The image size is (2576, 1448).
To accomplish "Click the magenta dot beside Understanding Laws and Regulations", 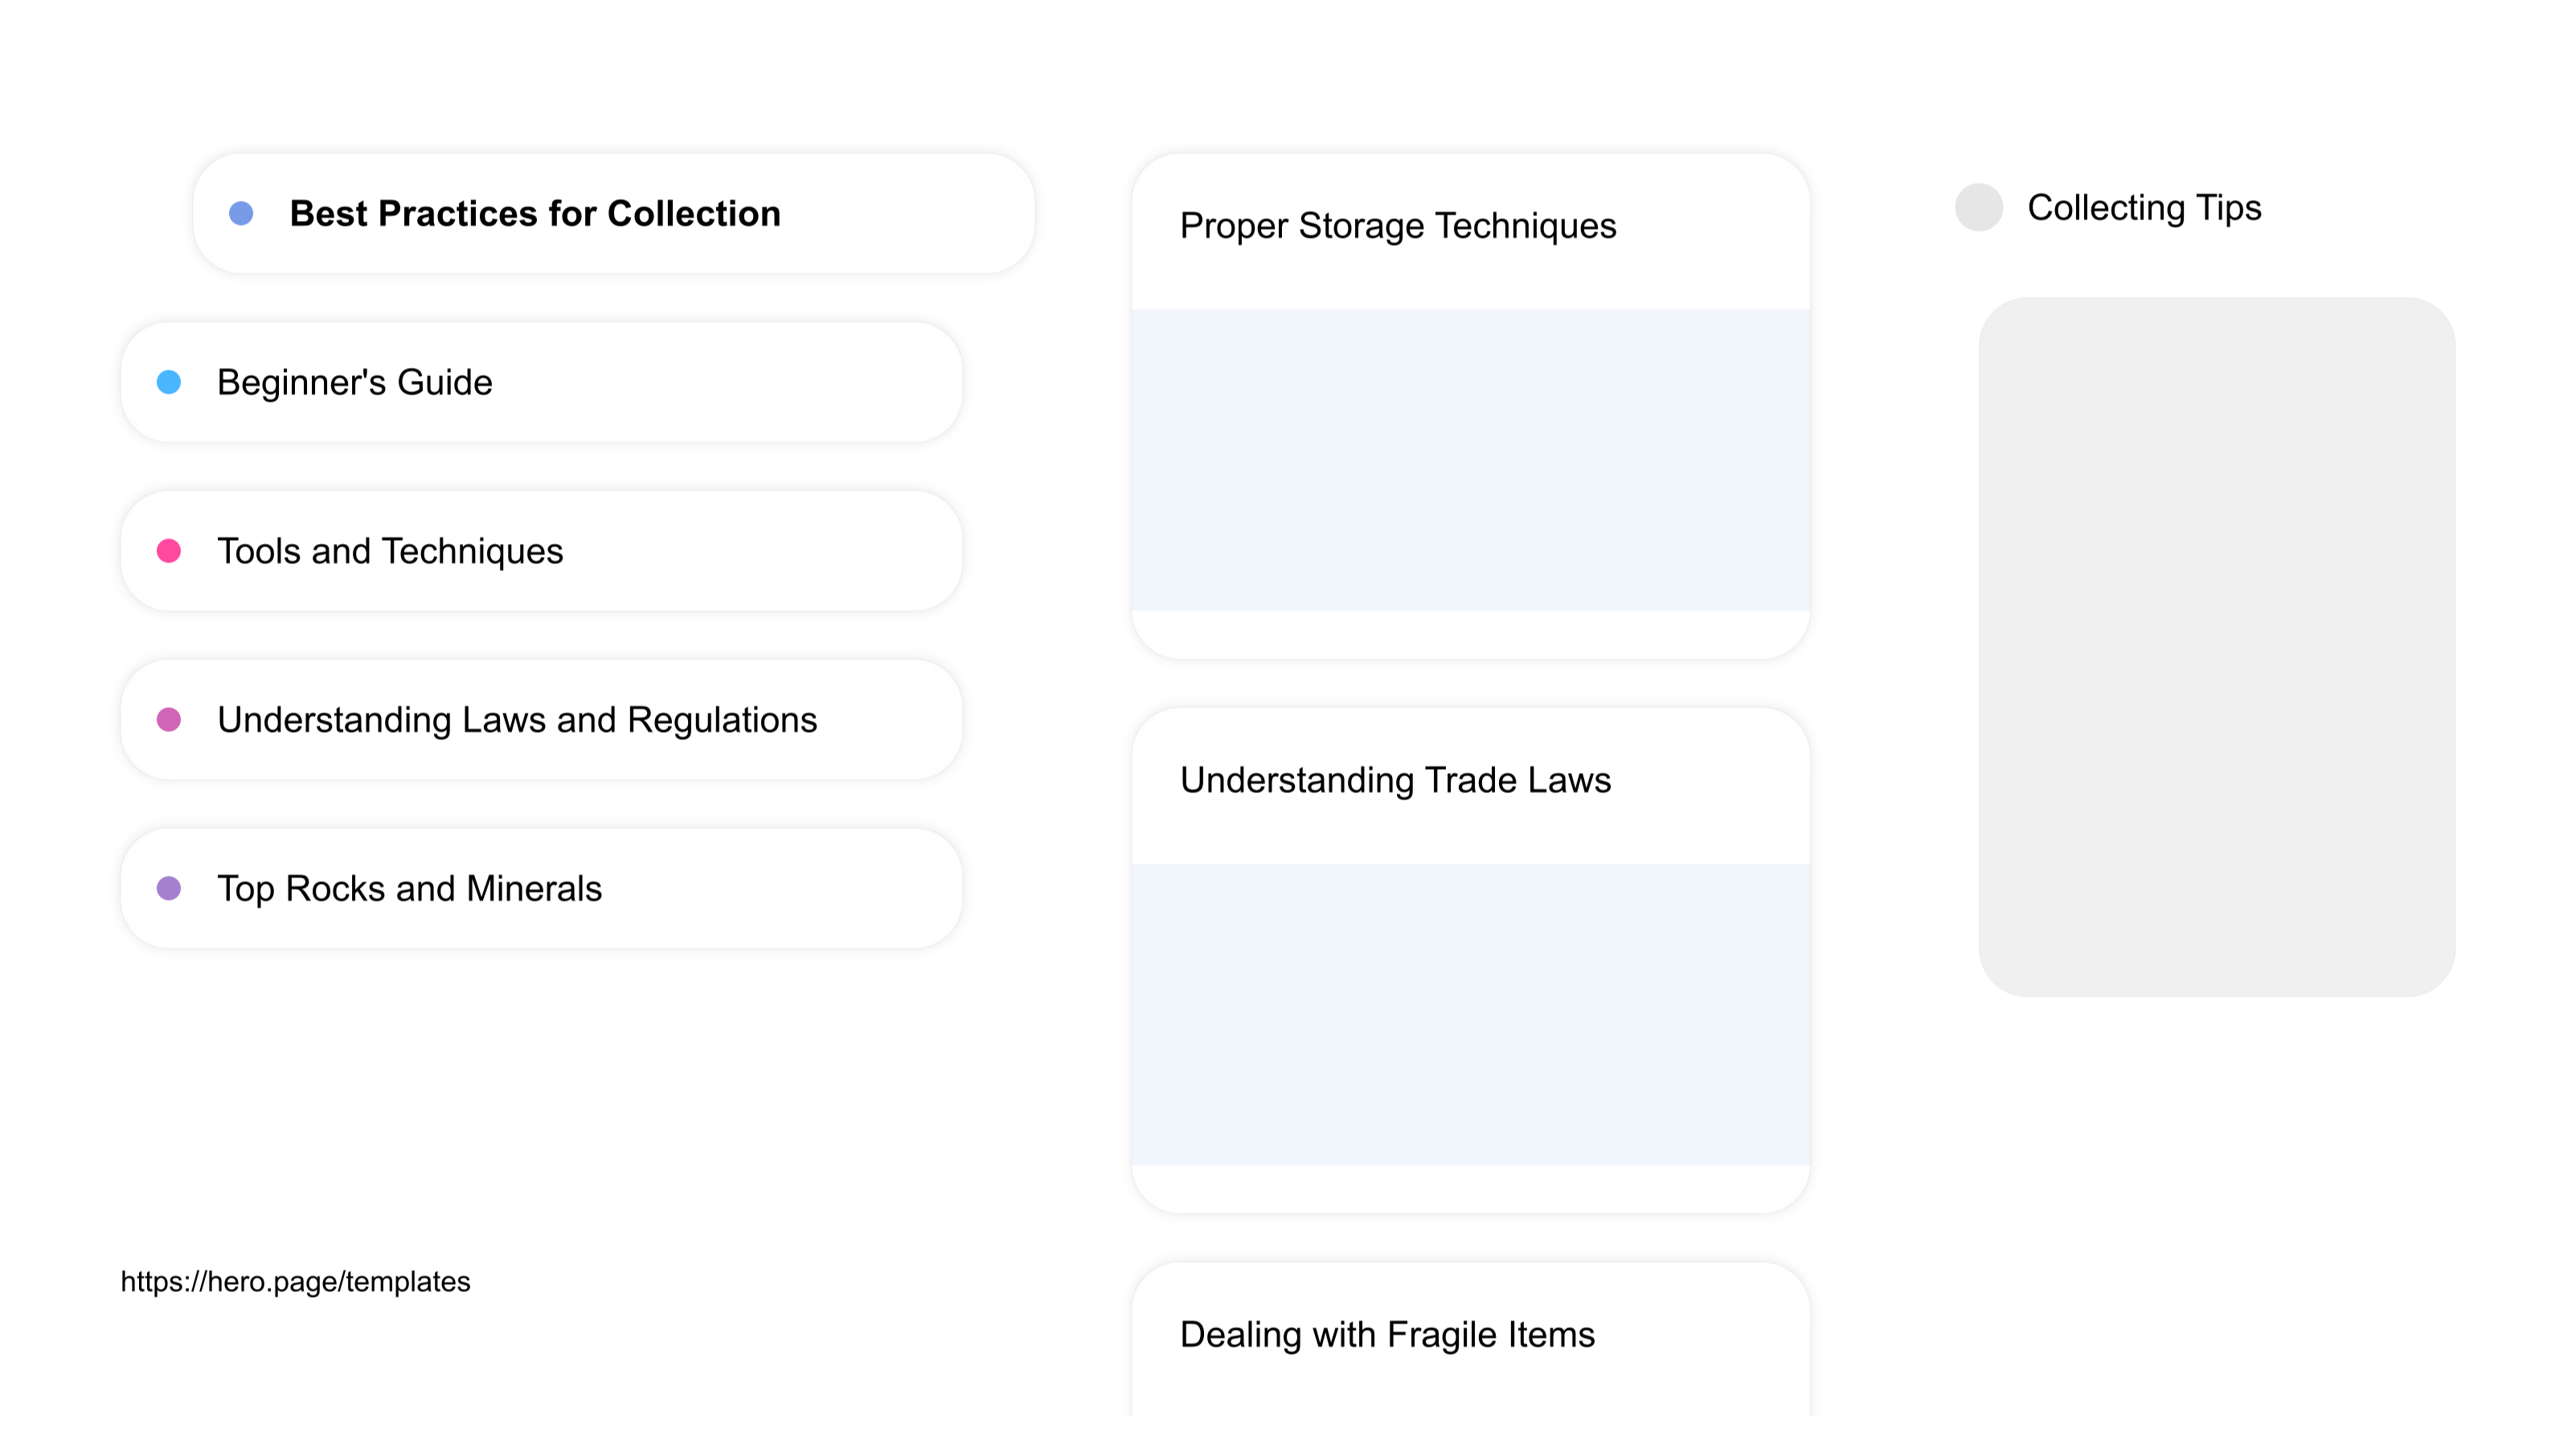I will pos(169,720).
